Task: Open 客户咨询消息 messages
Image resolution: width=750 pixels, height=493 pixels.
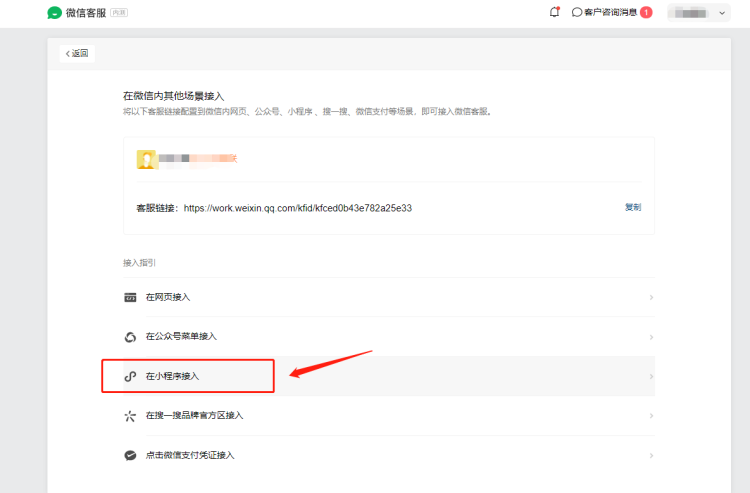Action: (x=610, y=12)
